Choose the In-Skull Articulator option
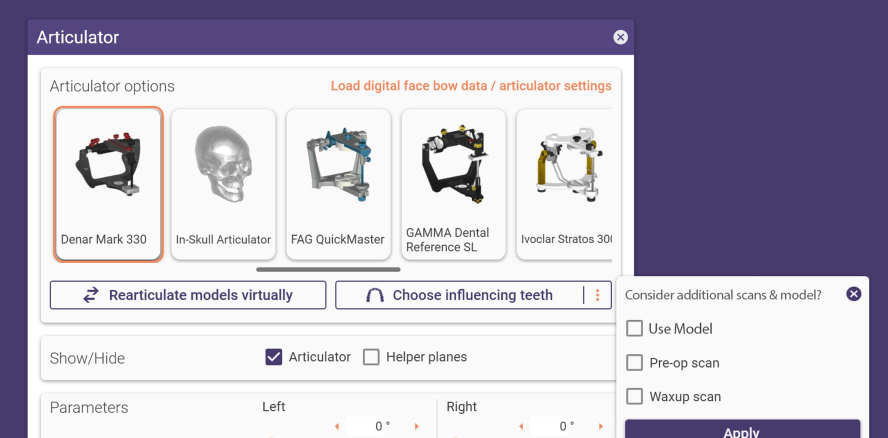The width and height of the screenshot is (888, 438). point(223,184)
